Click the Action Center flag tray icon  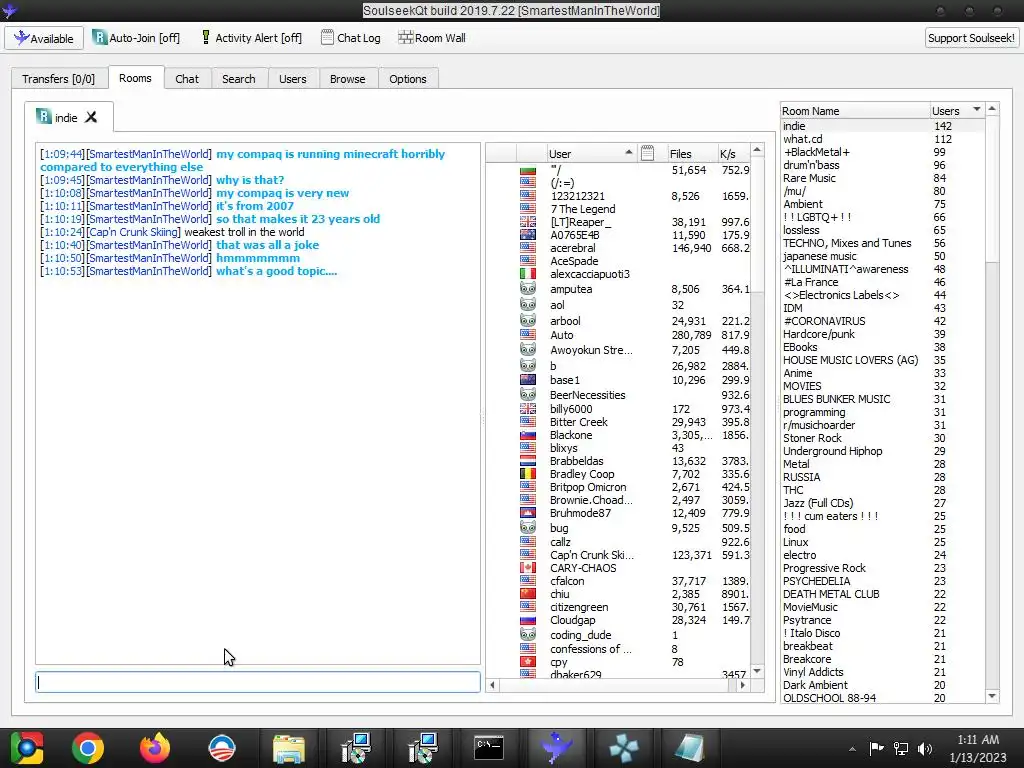pyautogui.click(x=876, y=748)
